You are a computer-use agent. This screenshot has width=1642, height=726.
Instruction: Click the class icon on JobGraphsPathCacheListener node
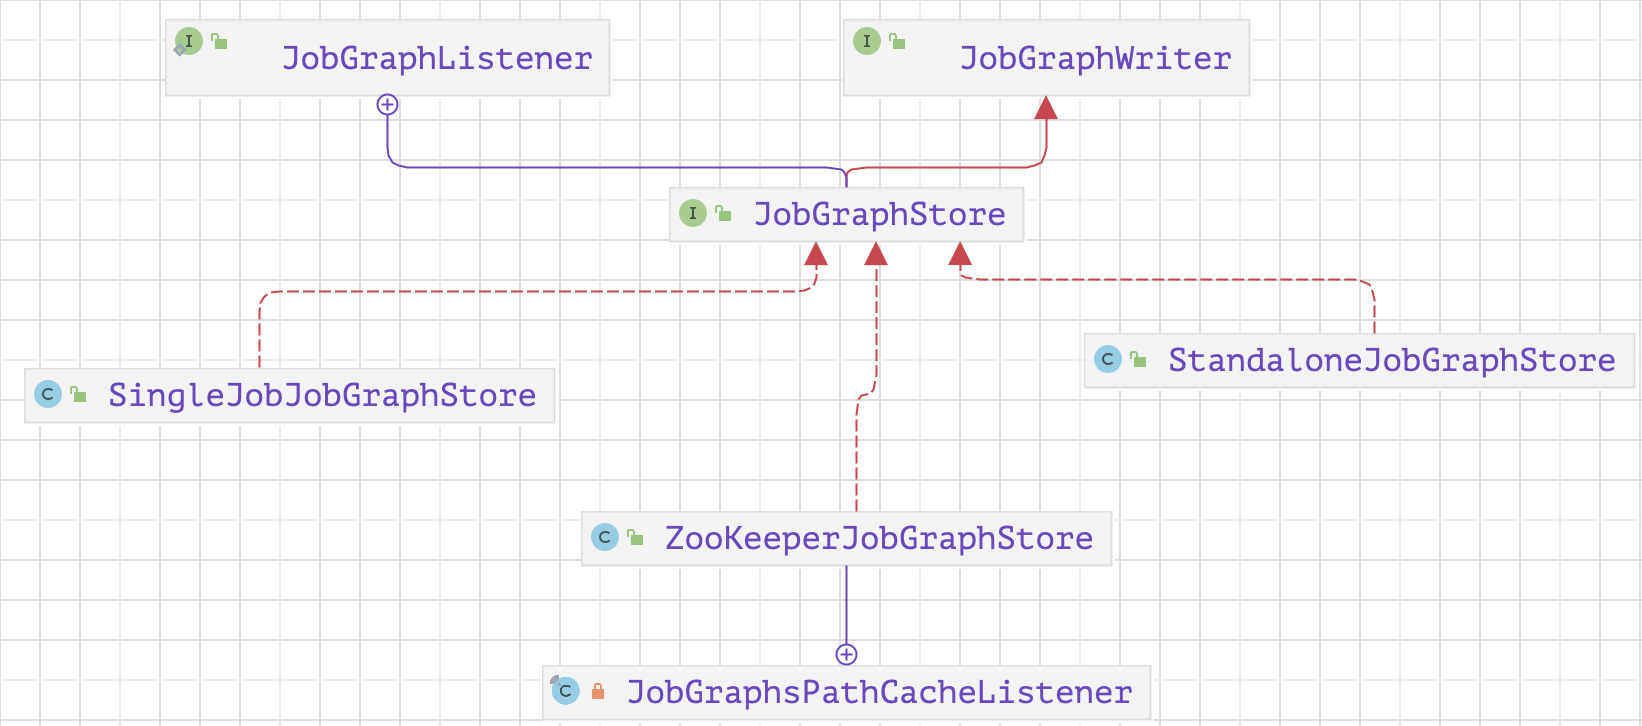(565, 690)
